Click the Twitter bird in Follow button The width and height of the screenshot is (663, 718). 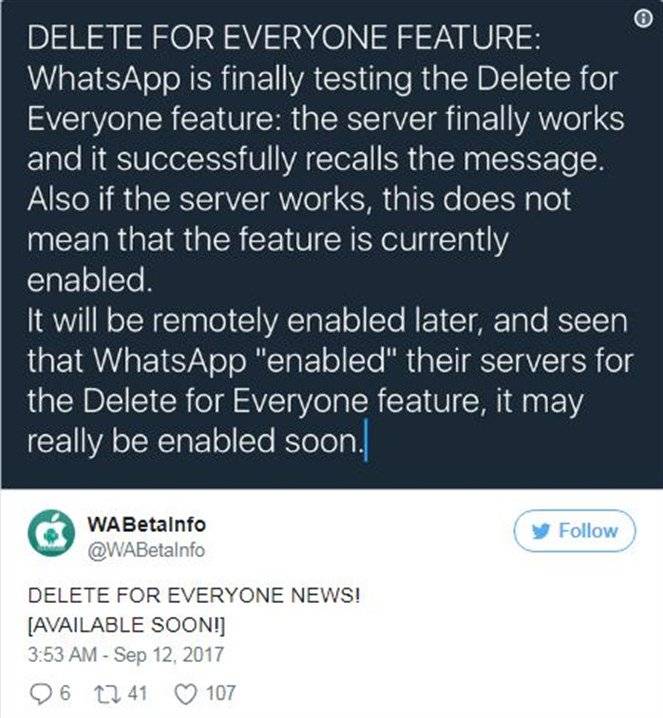[541, 531]
